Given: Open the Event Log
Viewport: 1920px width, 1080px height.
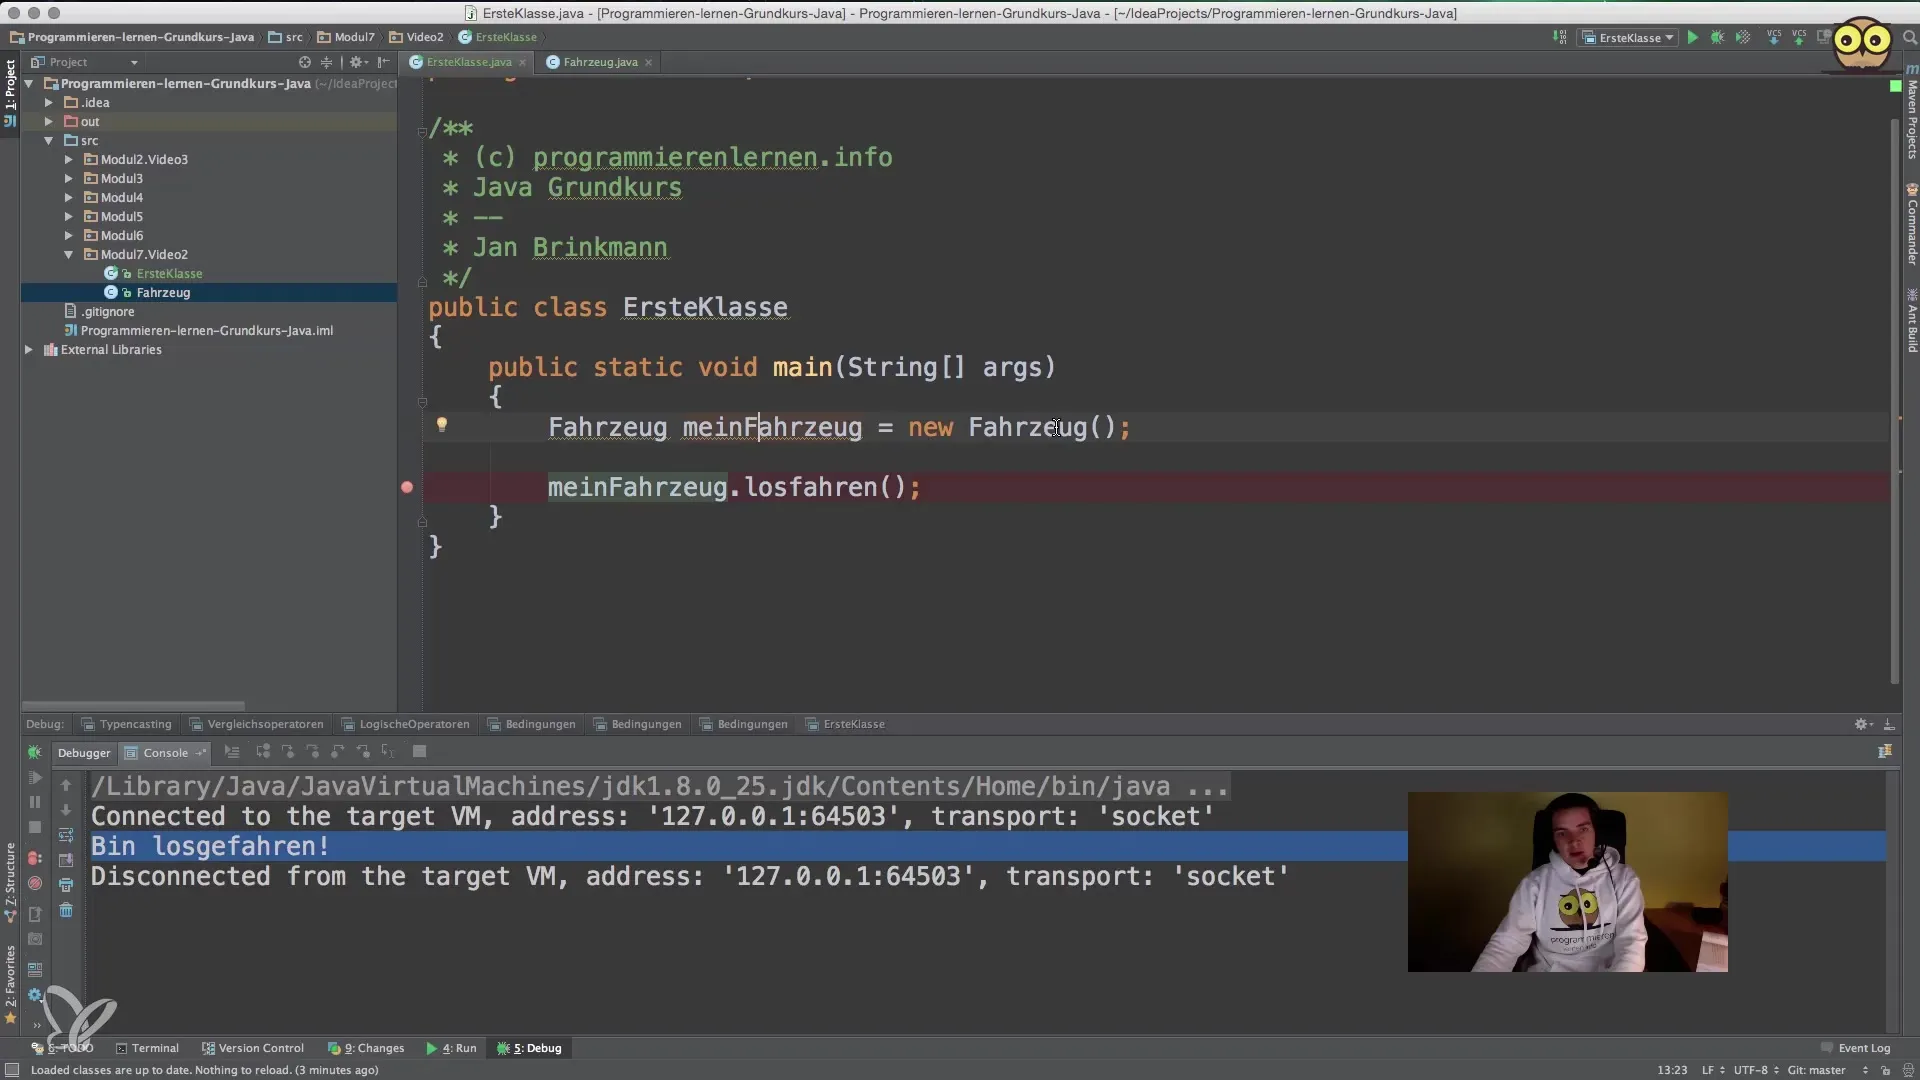Looking at the screenshot, I should tap(1856, 1048).
